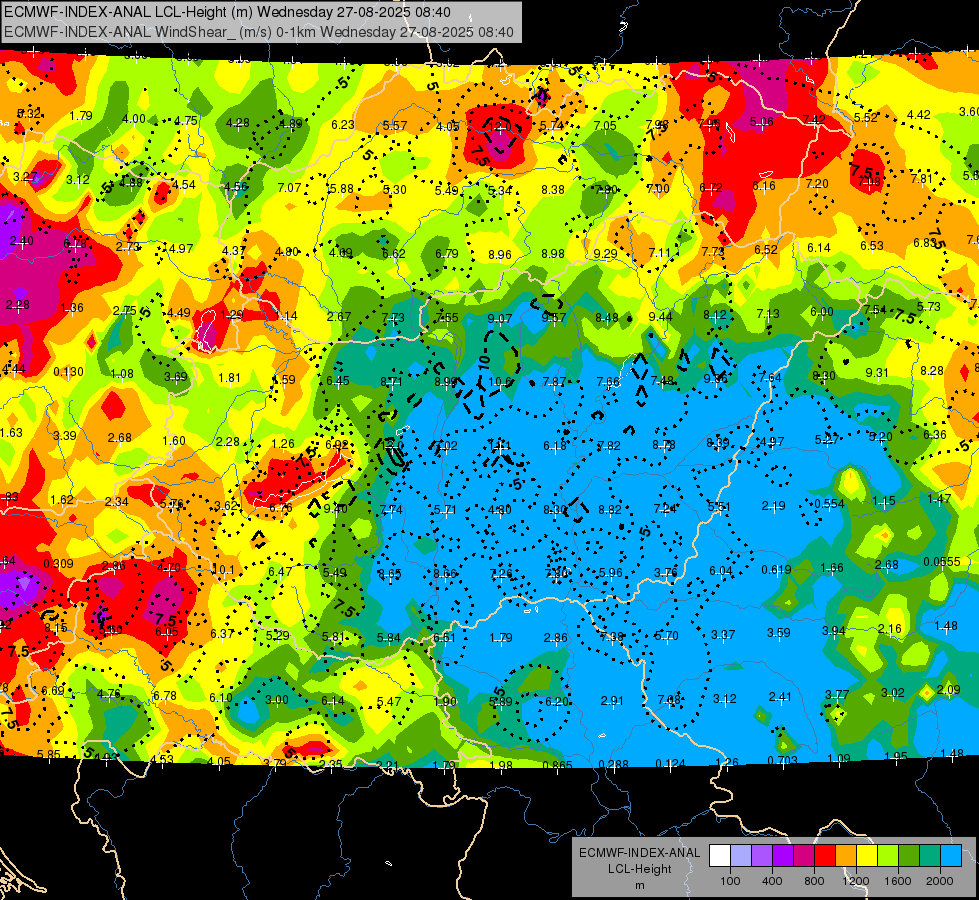Click the wind shear value 0.288
The height and width of the screenshot is (900, 979).
click(614, 764)
